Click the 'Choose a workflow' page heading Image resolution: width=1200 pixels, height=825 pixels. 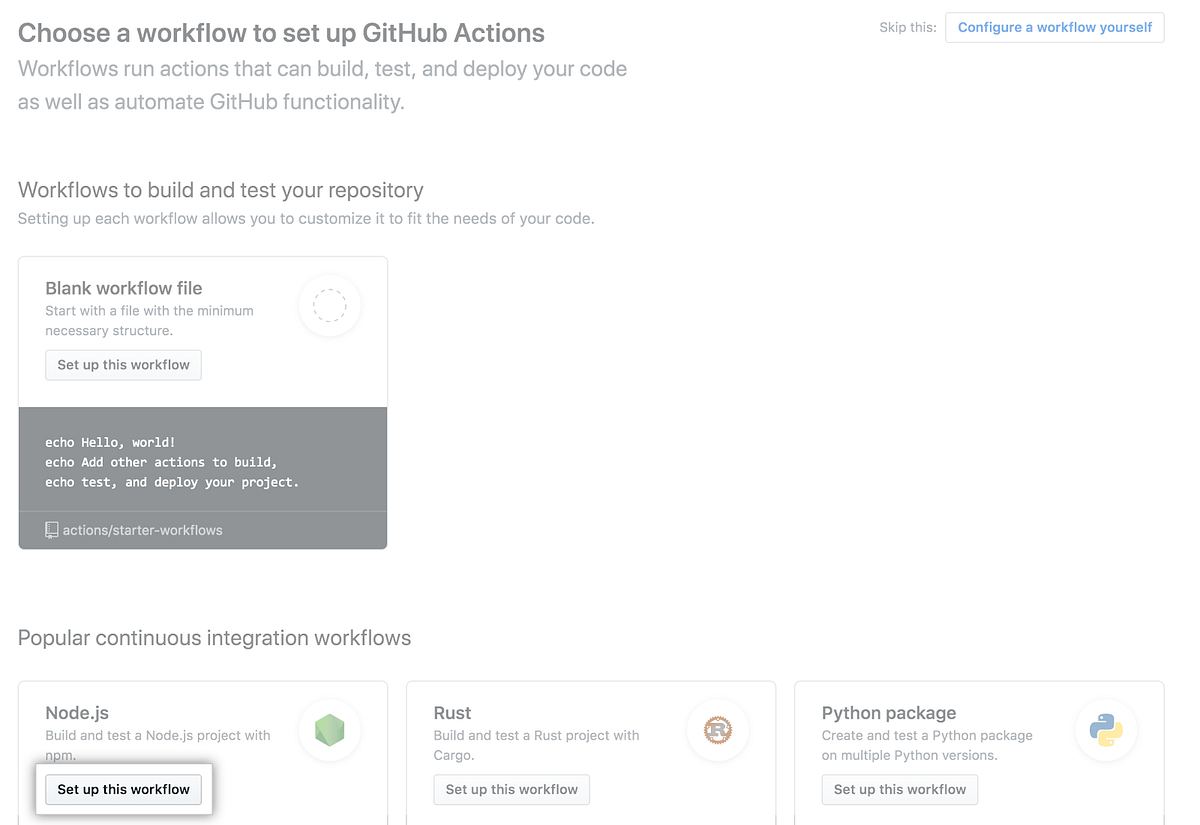click(280, 33)
